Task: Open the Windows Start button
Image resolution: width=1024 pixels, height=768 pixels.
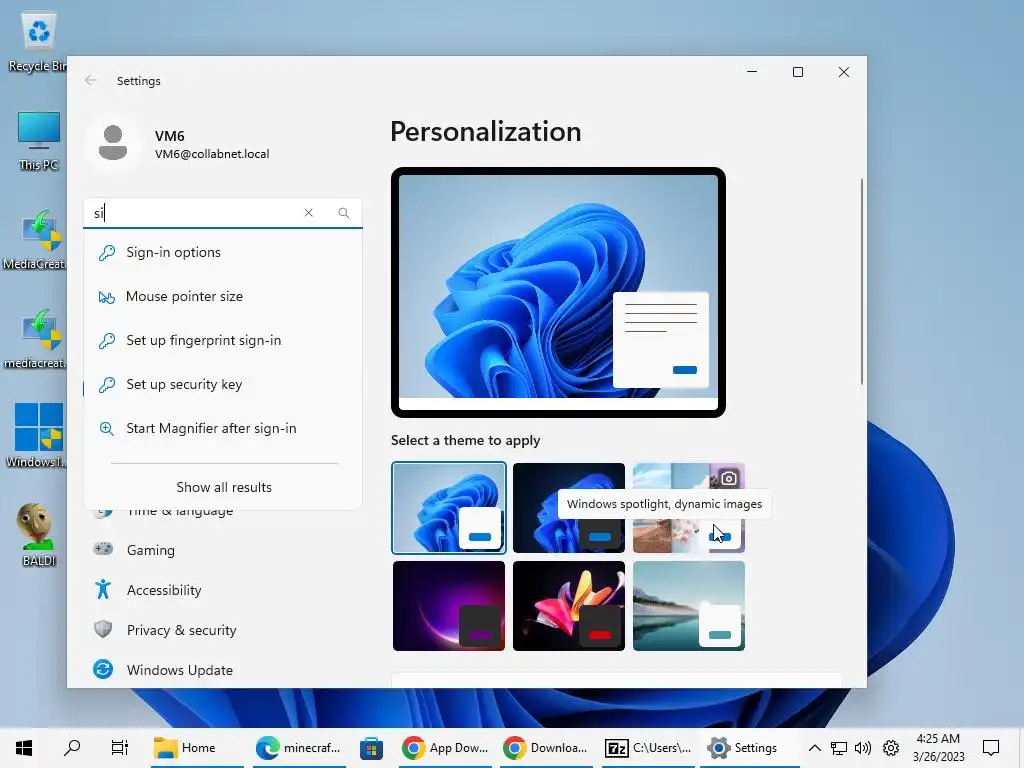Action: click(24, 748)
